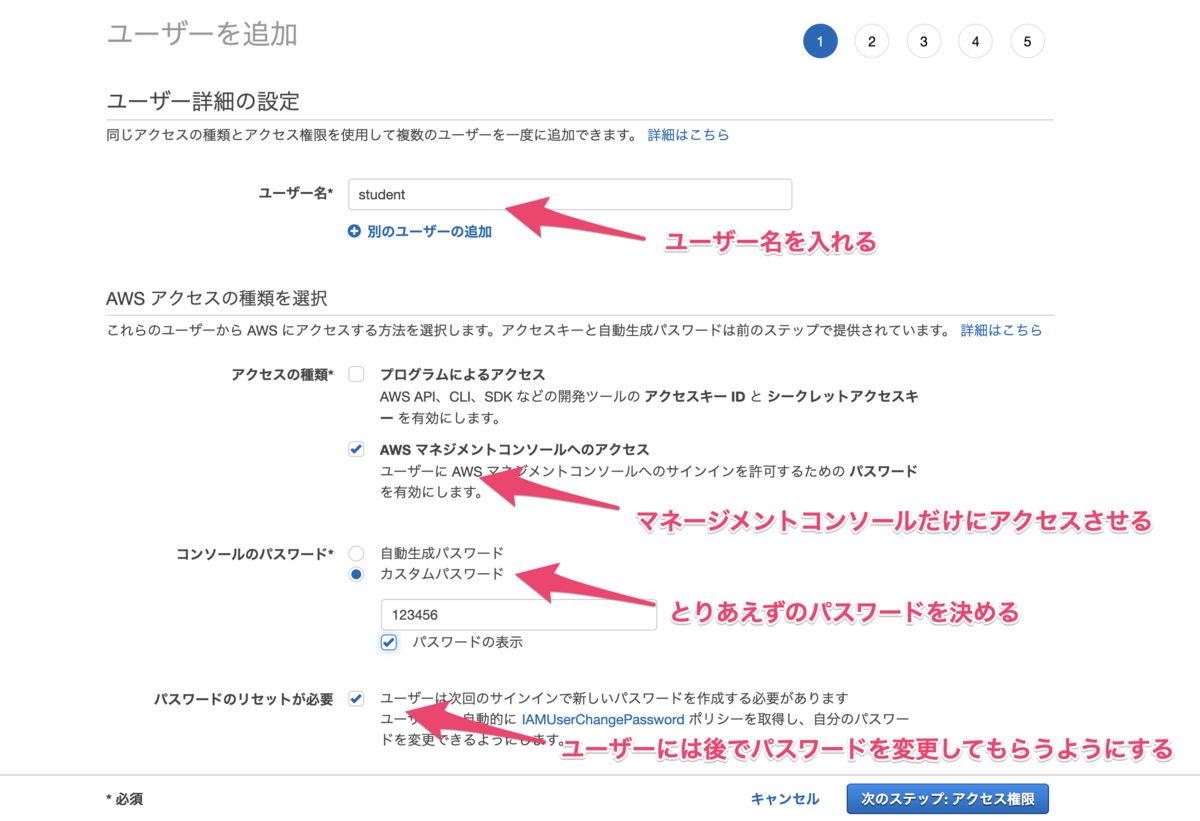
Task: Toggle AWS マネジメントコンソールへのアクセス checkbox
Action: (x=356, y=450)
